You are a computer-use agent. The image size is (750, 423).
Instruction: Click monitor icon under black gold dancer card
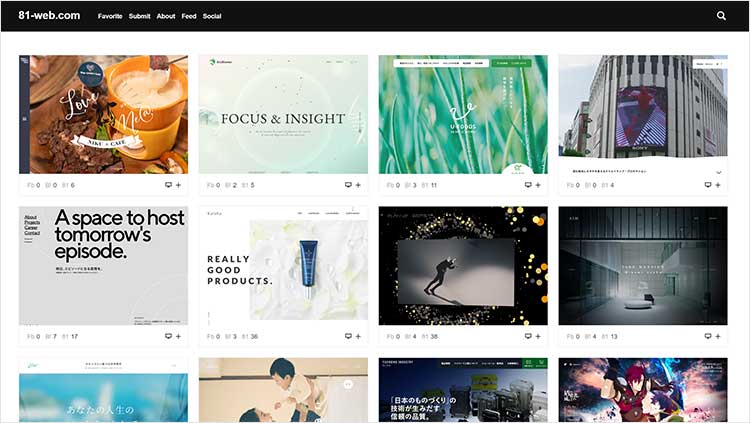coord(528,336)
